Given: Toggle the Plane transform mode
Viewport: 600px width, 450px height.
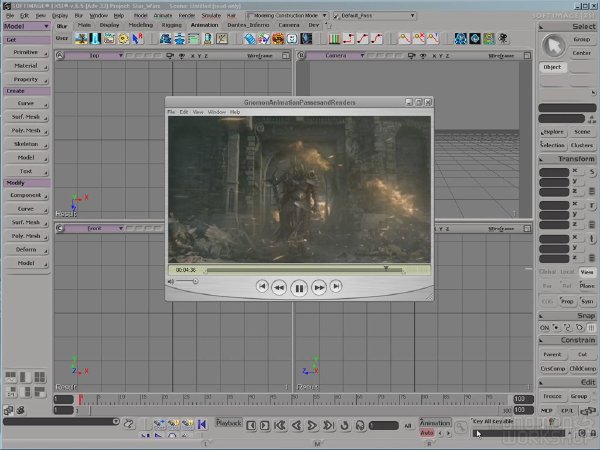Looking at the screenshot, I should click(587, 286).
